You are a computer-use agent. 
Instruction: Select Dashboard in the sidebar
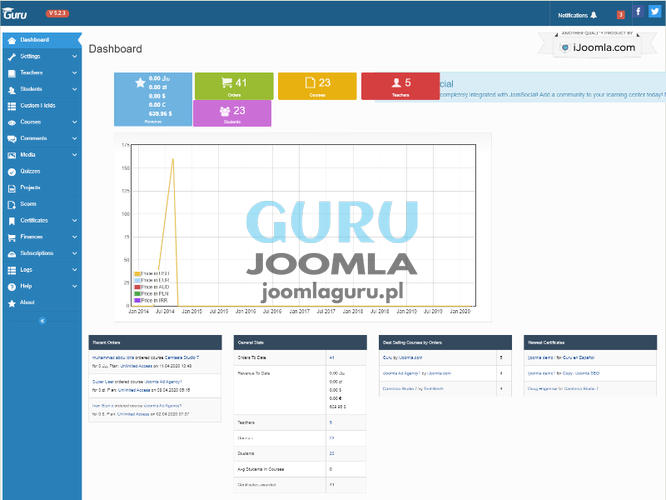pyautogui.click(x=42, y=40)
